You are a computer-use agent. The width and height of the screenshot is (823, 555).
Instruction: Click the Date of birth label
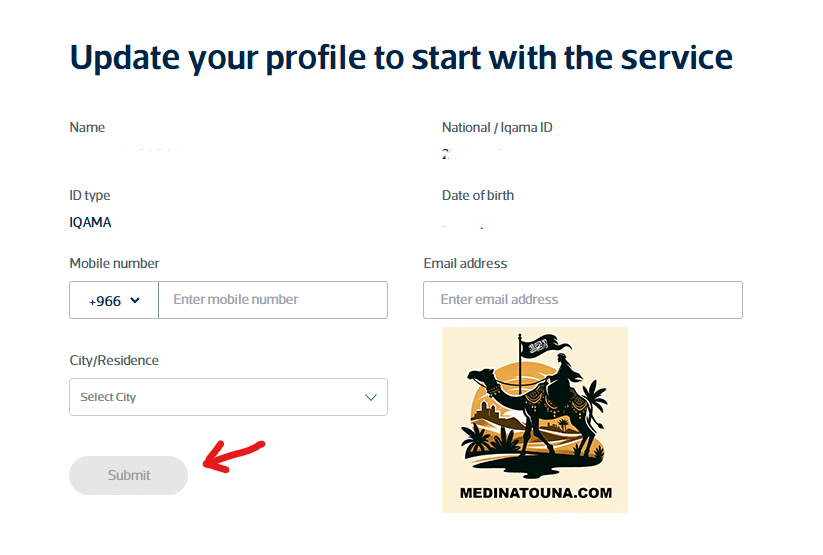[478, 196]
